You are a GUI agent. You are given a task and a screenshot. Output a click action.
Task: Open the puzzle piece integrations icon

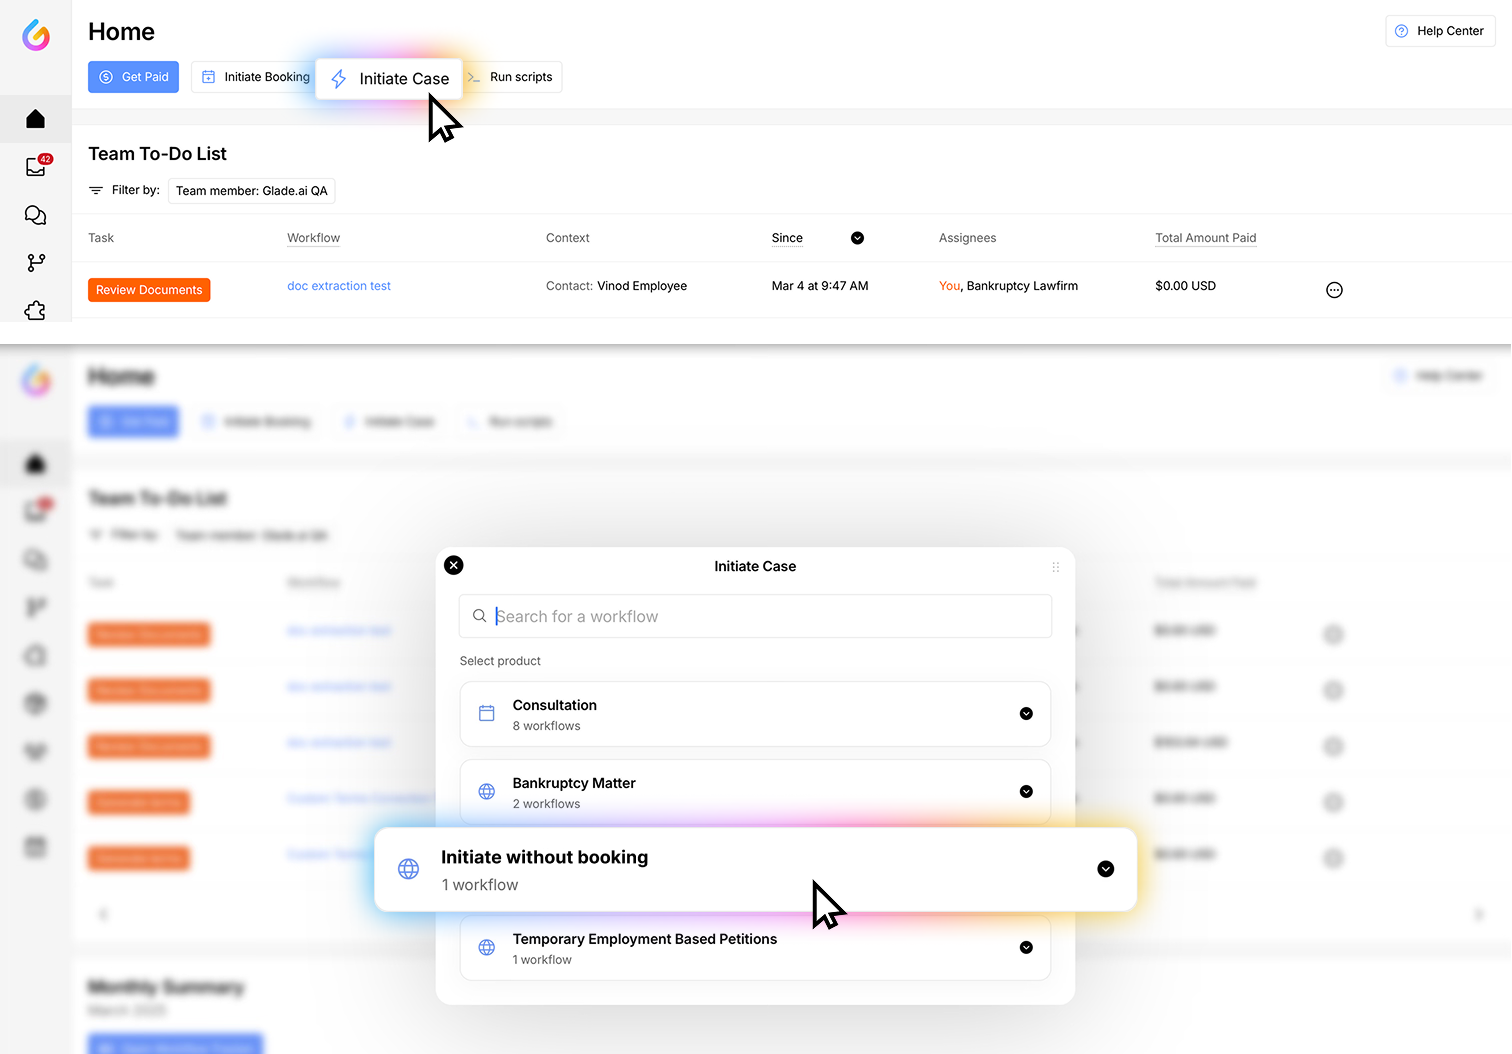36,310
